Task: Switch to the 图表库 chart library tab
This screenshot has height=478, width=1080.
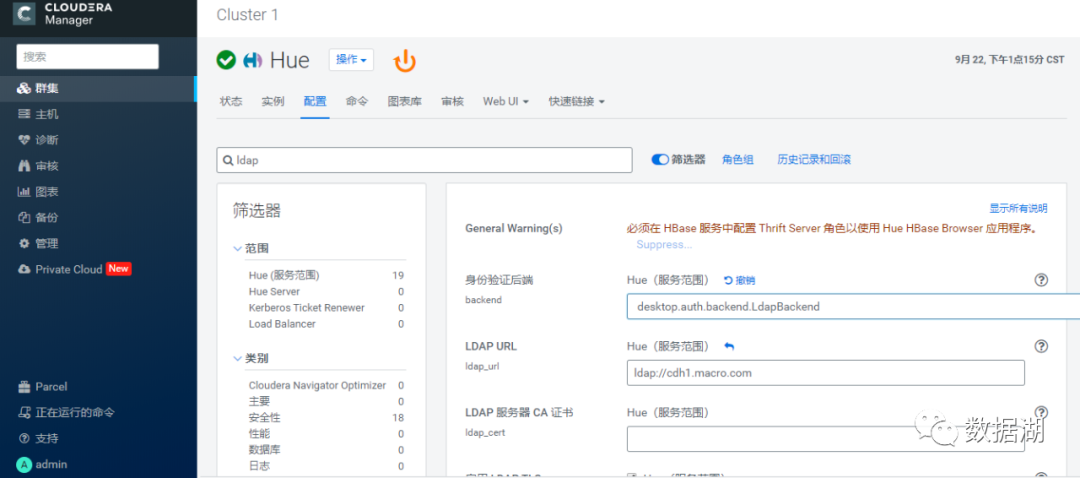Action: click(x=404, y=101)
